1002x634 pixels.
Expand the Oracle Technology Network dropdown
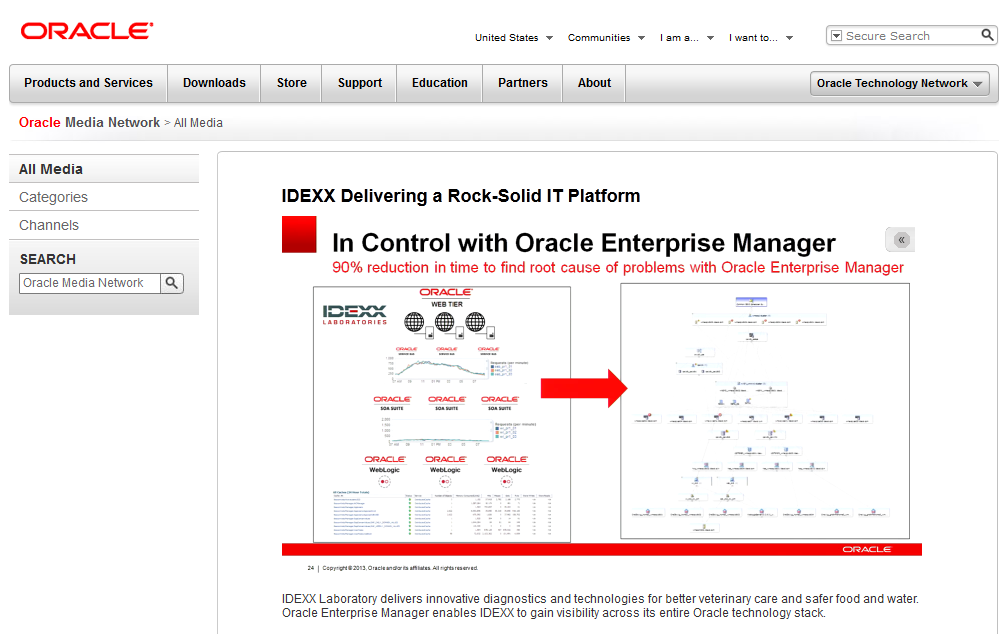tap(899, 83)
